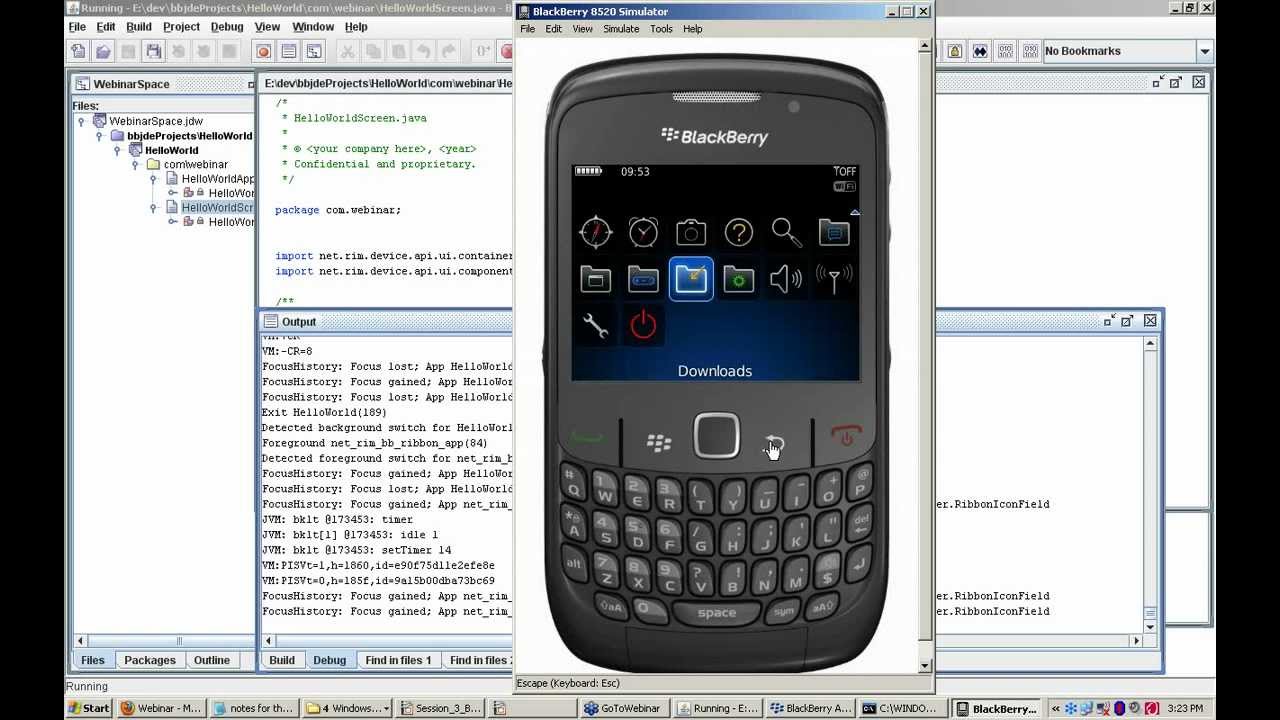
Task: Collapse the HelloWorld project node
Action: pos(117,150)
